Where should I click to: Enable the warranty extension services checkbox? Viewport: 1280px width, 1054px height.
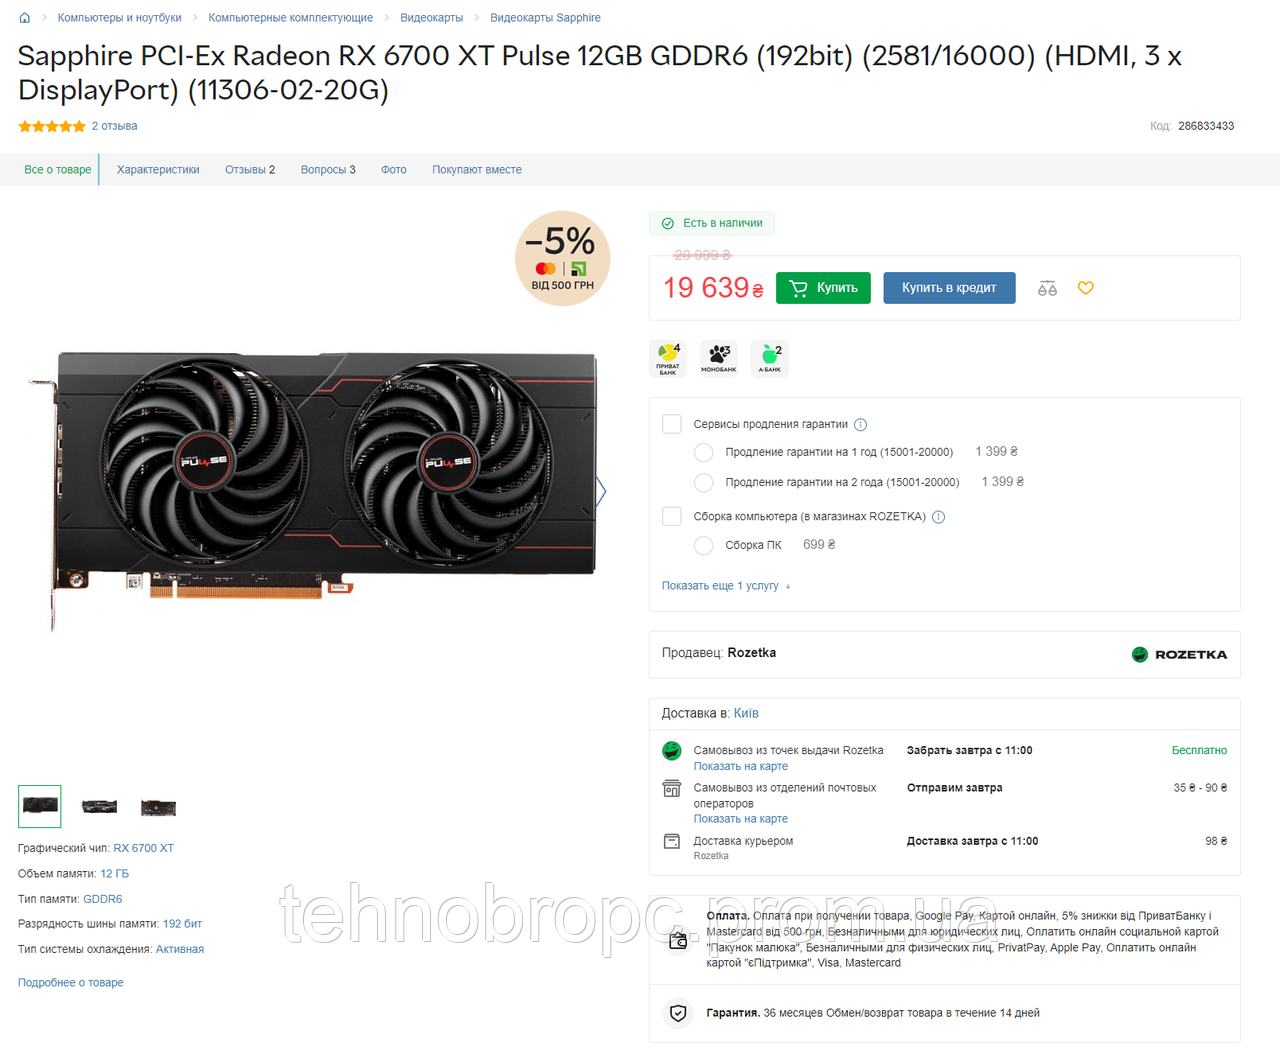point(672,424)
